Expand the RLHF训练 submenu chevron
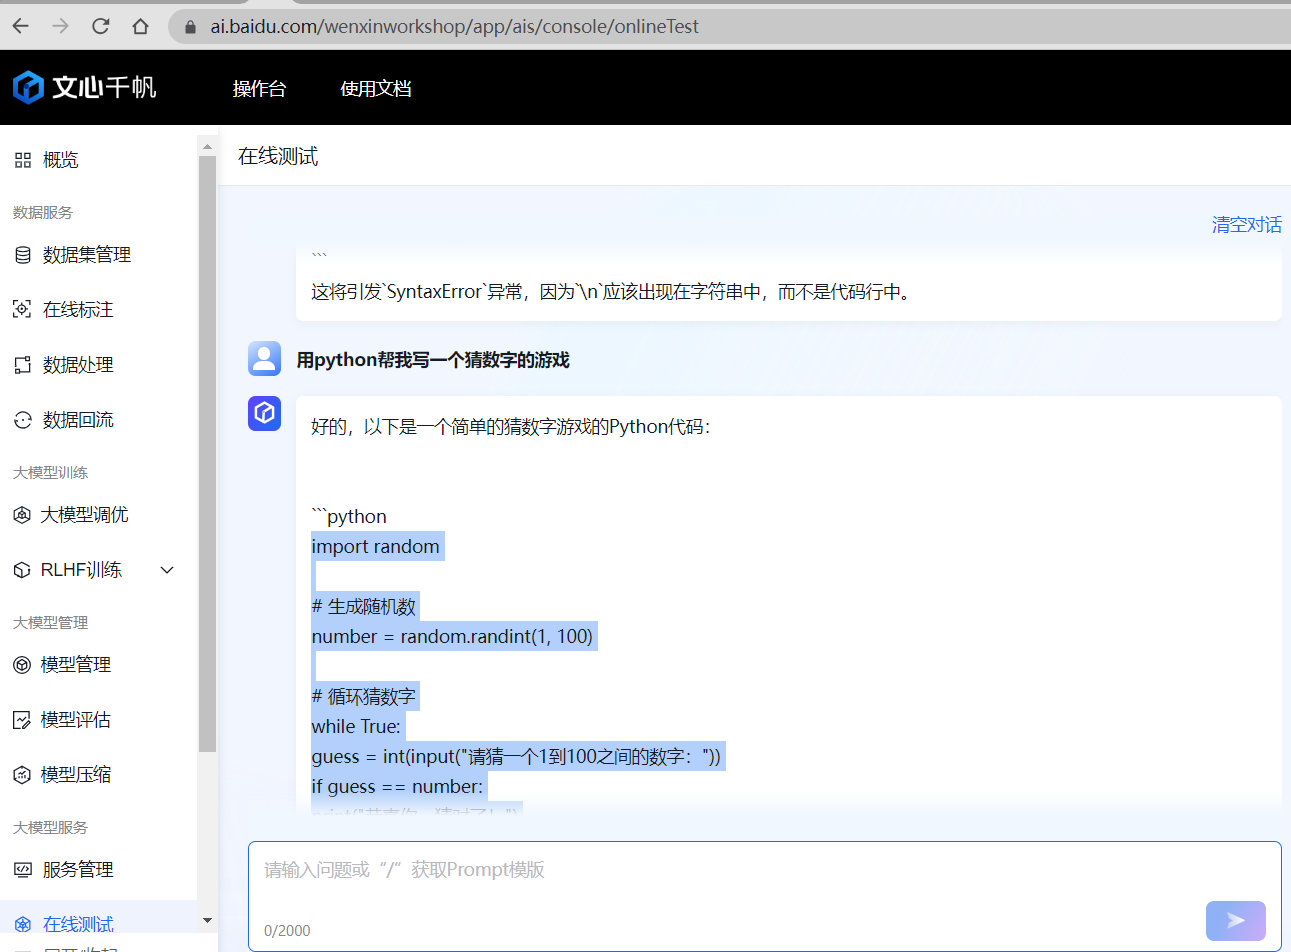Screen dimensions: 1291x952 click(167, 570)
